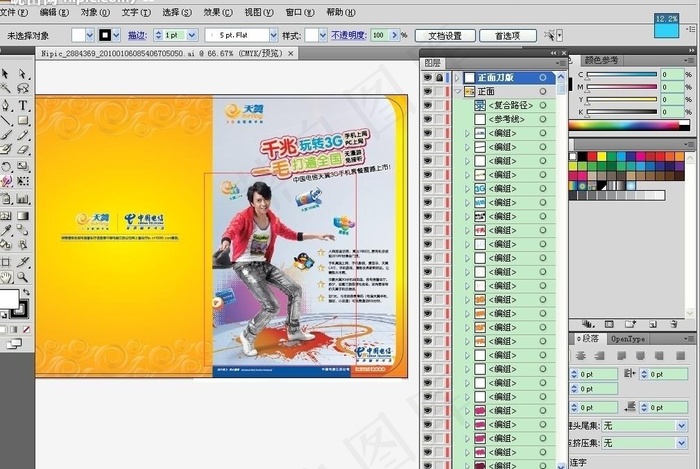Select the Column Graph tool
Viewport: 700px width, 469px height.
coord(22,199)
